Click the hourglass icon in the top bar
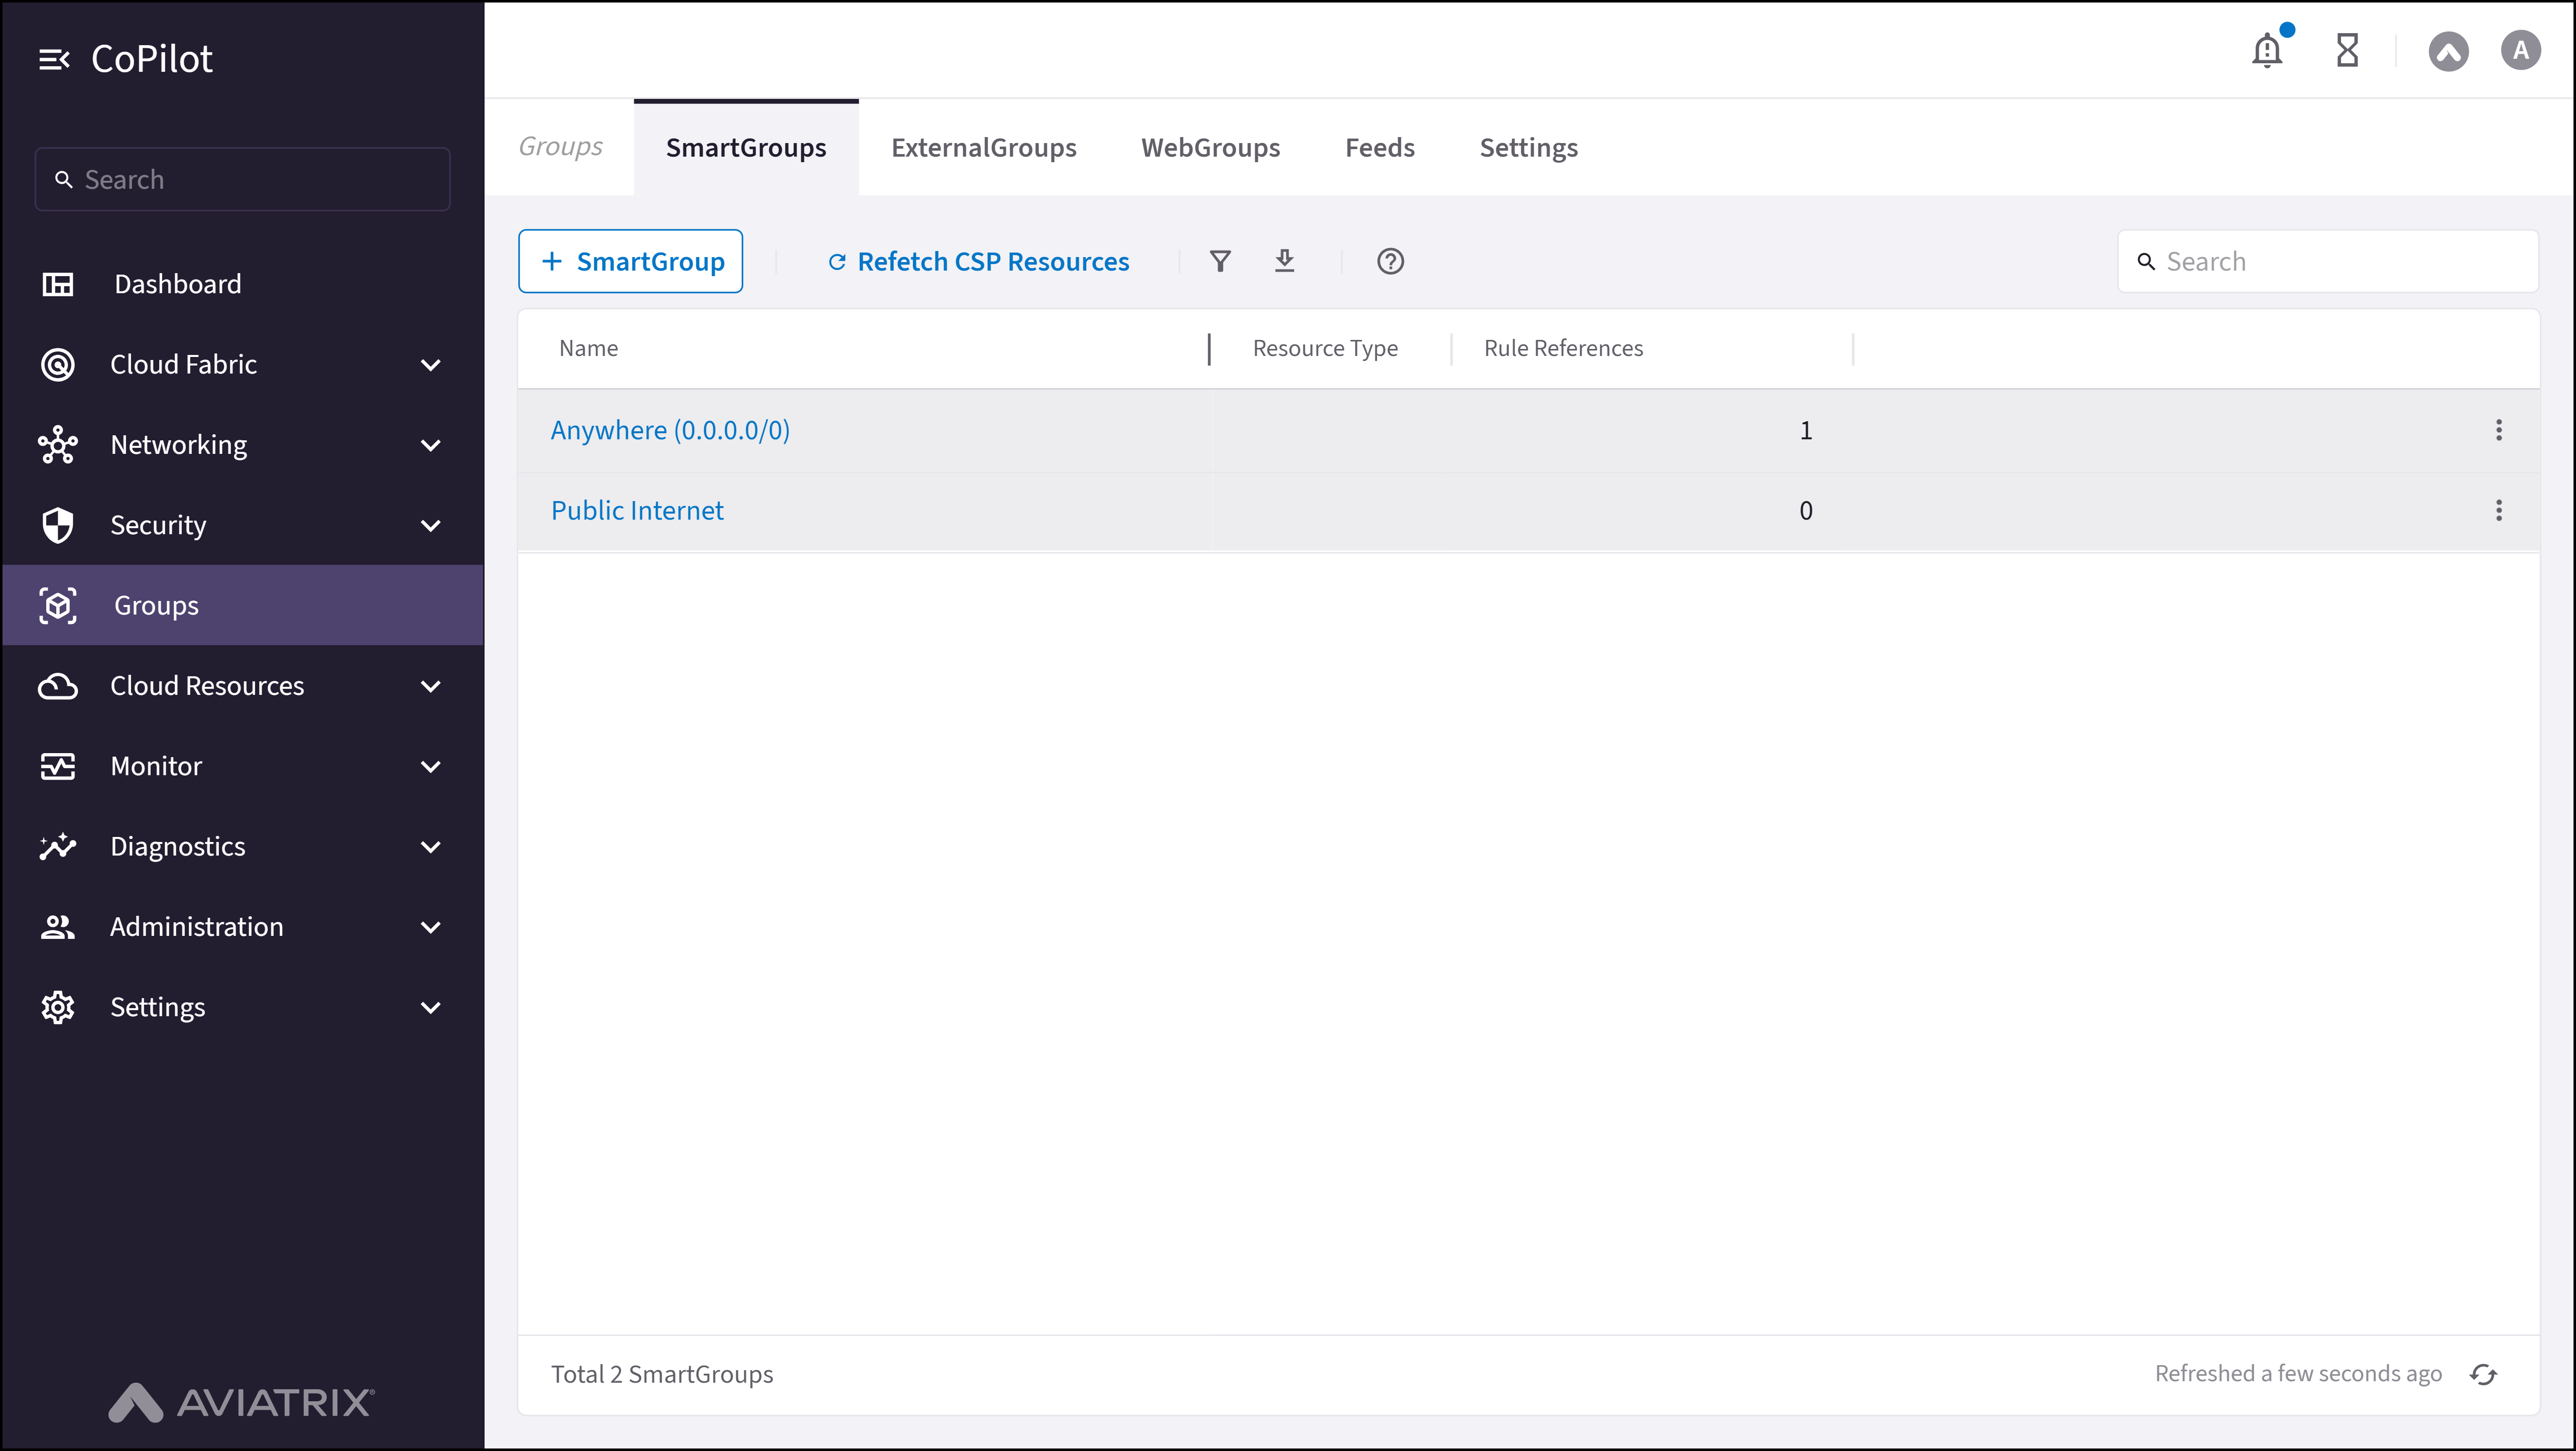Screen dimensions: 2576x1451 (x=2347, y=49)
